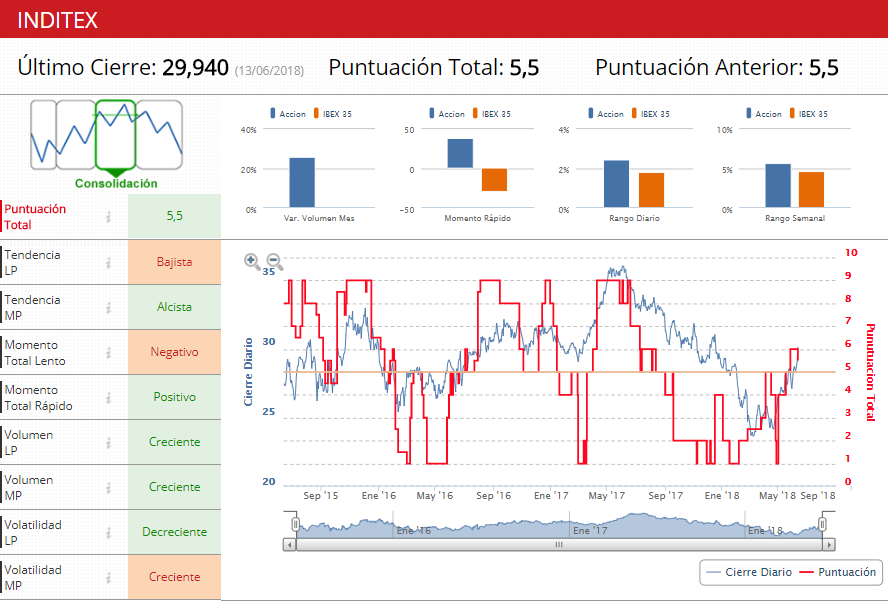889x602 pixels.
Task: Open info icon for Volumen MP row
Action: point(108,487)
